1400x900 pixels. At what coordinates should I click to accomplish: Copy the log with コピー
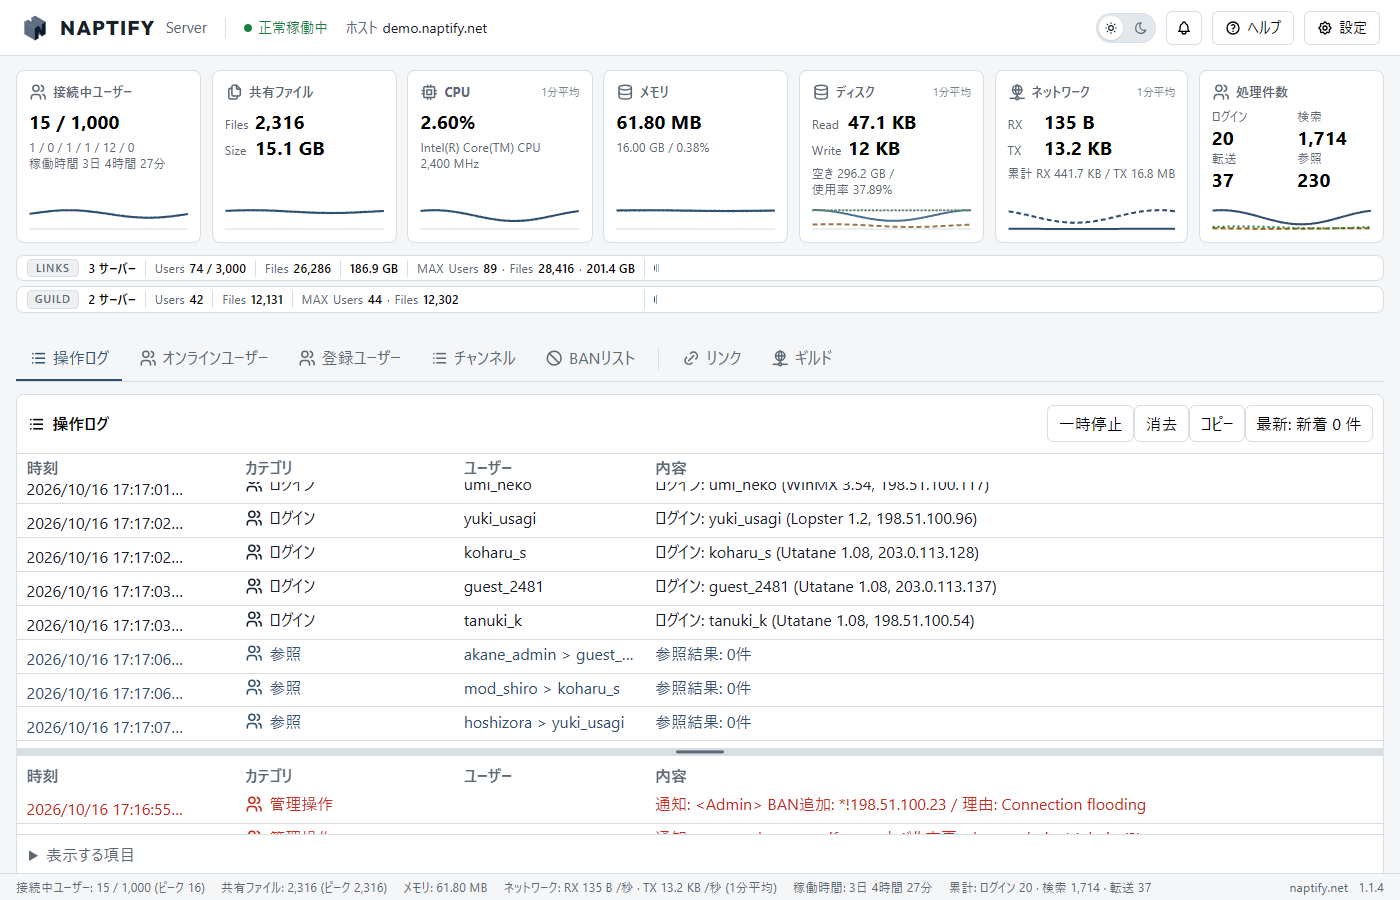click(x=1217, y=424)
